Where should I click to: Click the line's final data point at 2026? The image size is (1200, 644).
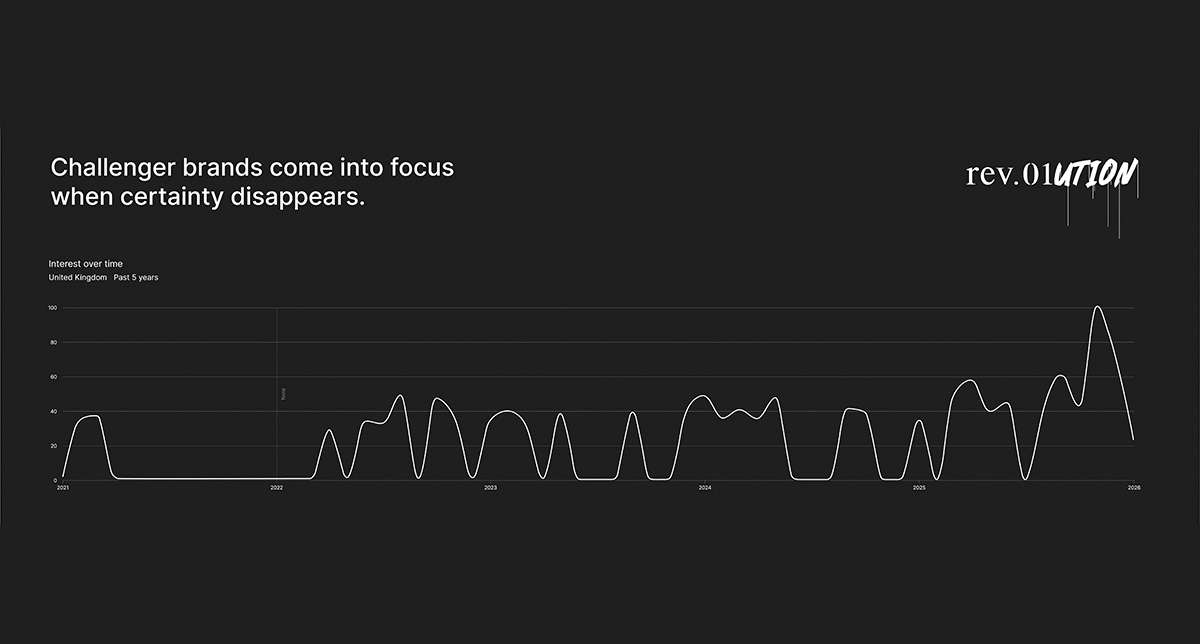coord(1133,439)
